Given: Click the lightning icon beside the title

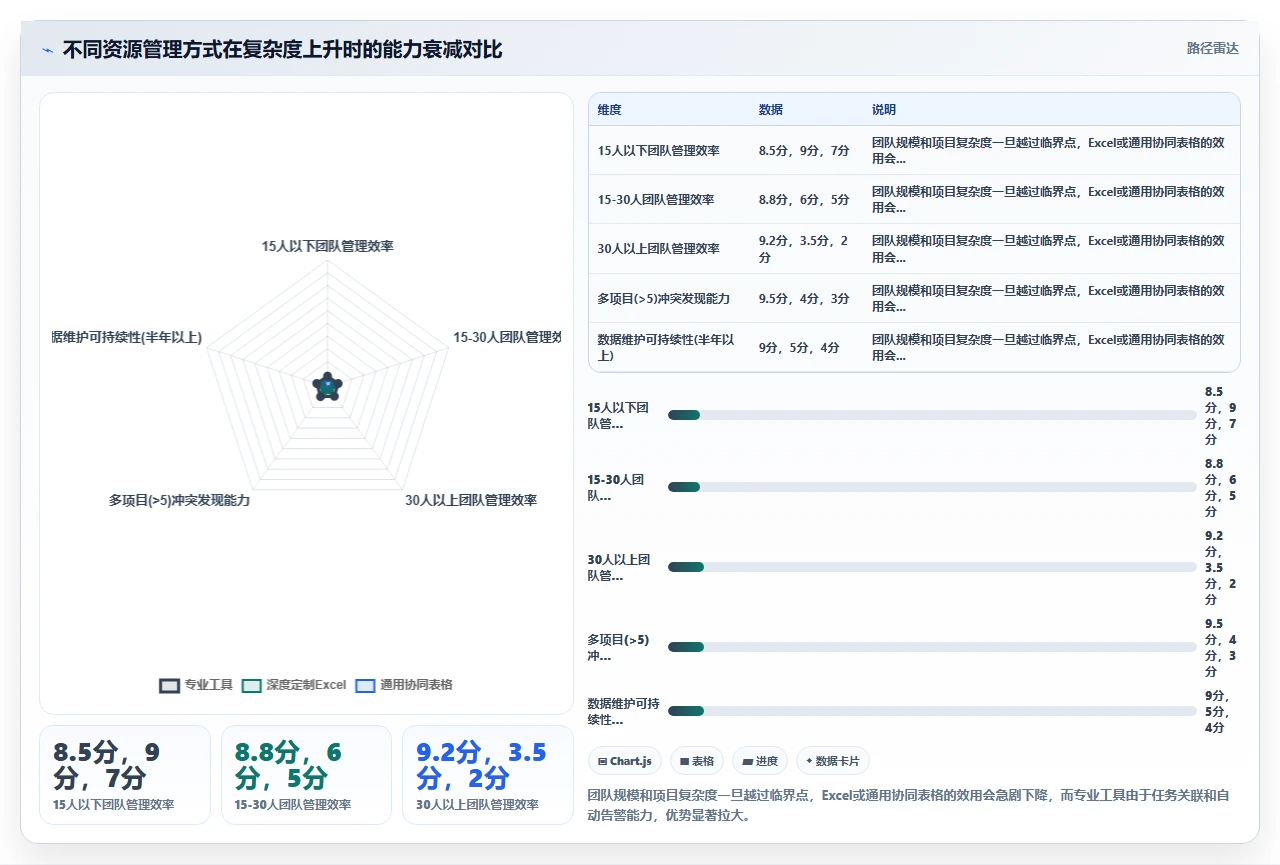Looking at the screenshot, I should [x=48, y=49].
